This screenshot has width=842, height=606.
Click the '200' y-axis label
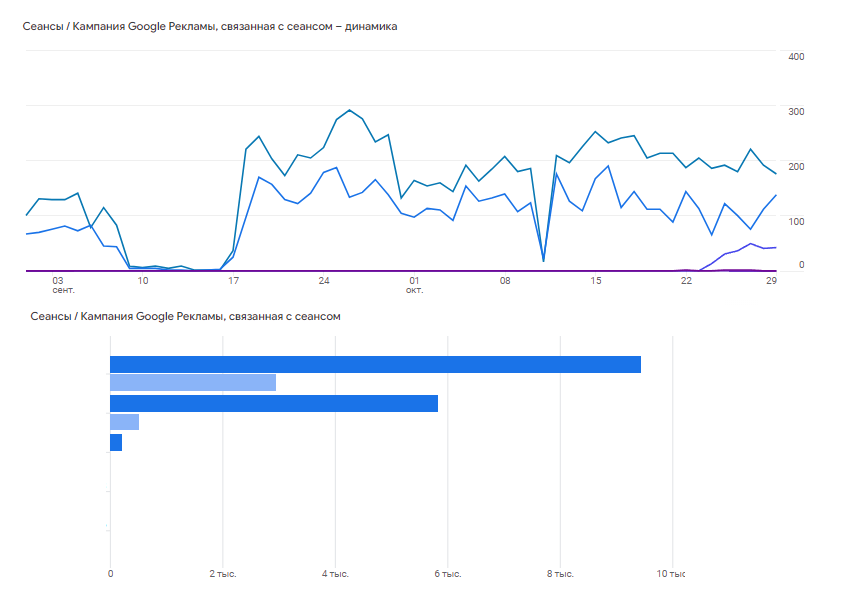click(x=796, y=167)
